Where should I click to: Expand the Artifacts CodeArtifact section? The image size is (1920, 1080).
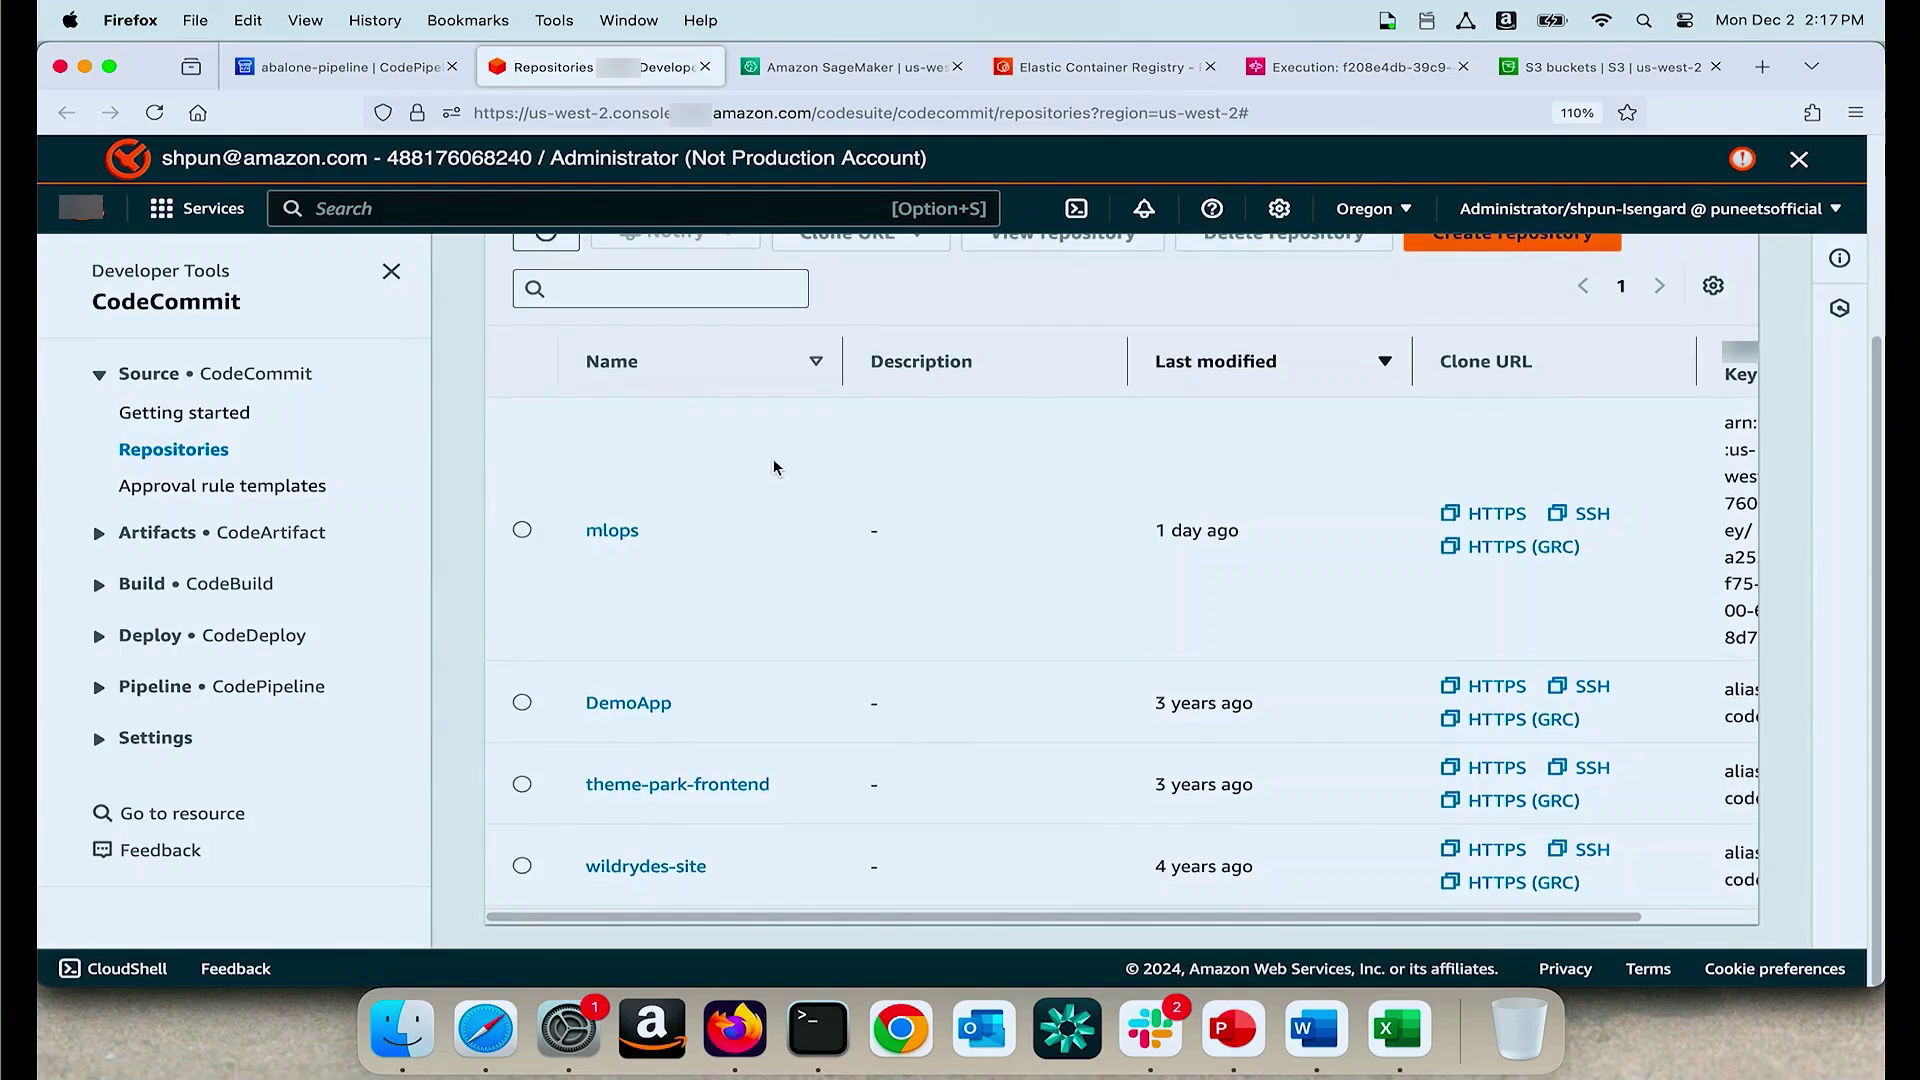[x=99, y=534]
